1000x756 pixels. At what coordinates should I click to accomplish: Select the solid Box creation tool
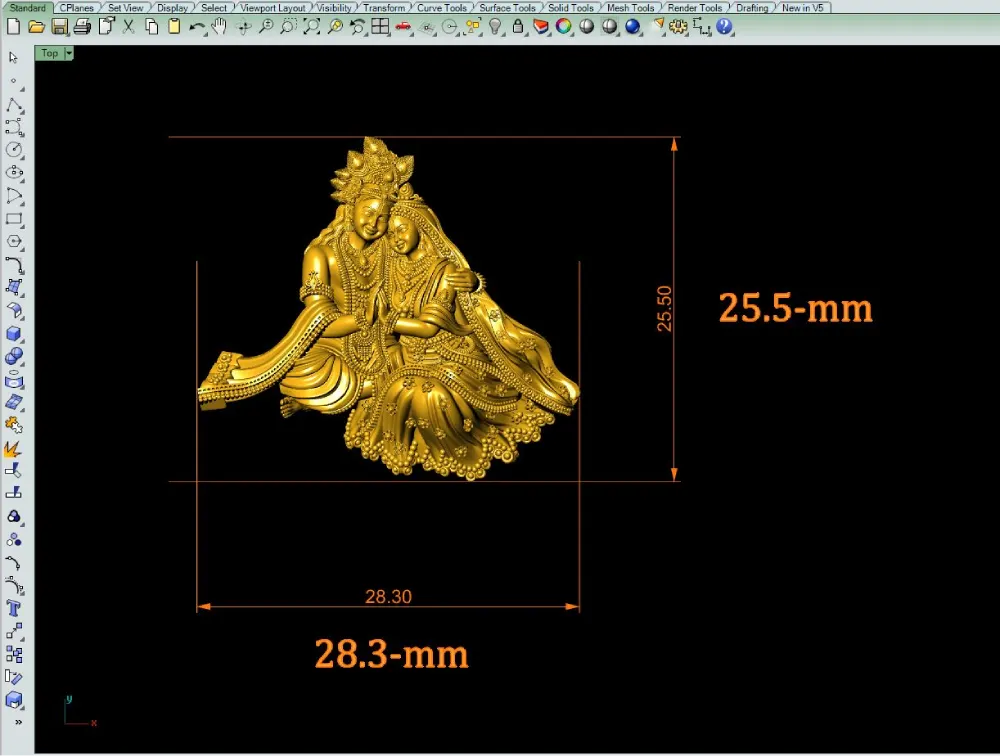click(14, 334)
